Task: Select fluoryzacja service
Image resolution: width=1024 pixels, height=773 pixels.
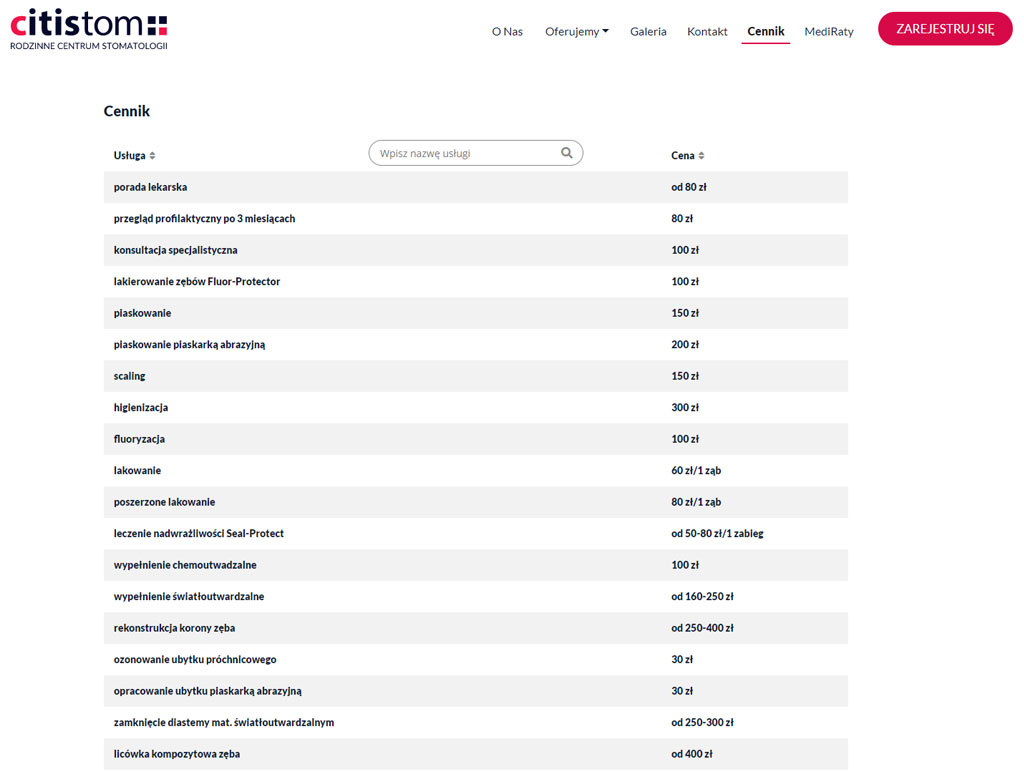Action: (x=139, y=439)
